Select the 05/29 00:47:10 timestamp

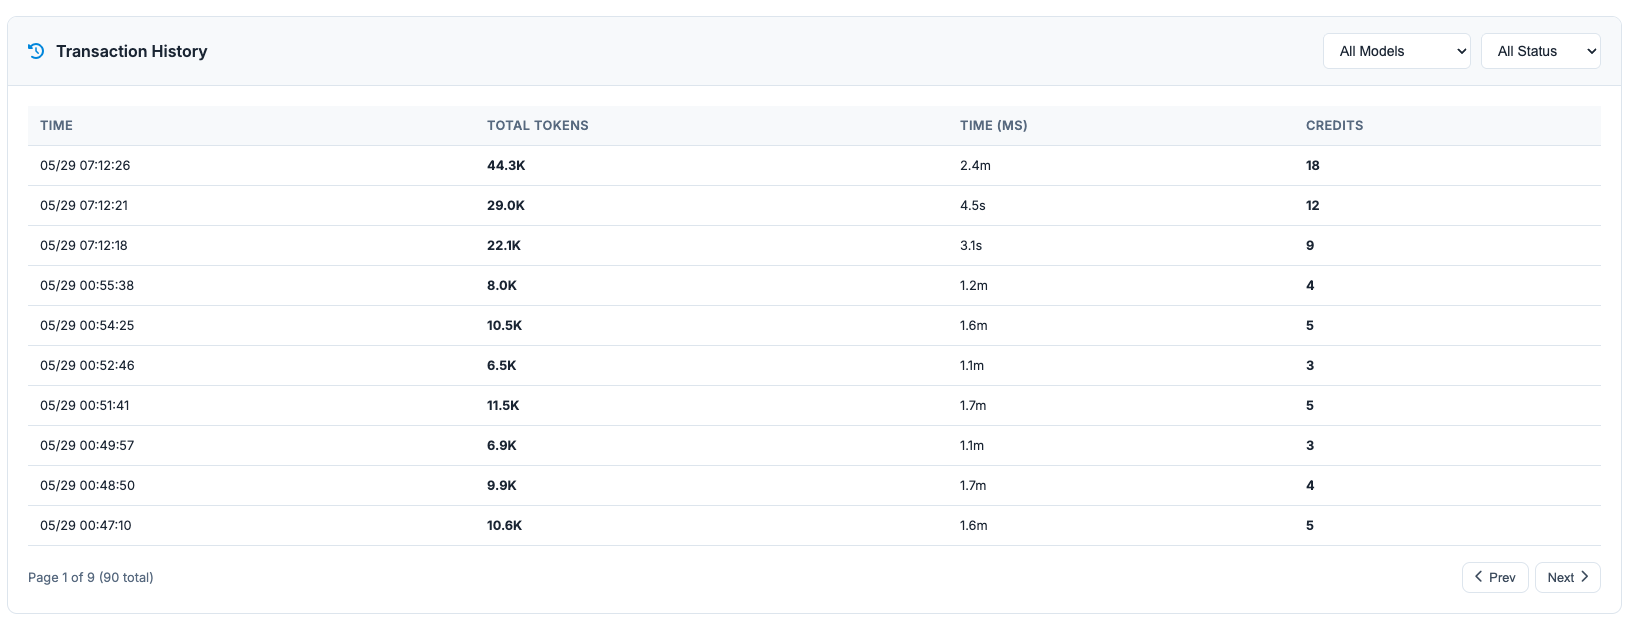pyautogui.click(x=86, y=525)
